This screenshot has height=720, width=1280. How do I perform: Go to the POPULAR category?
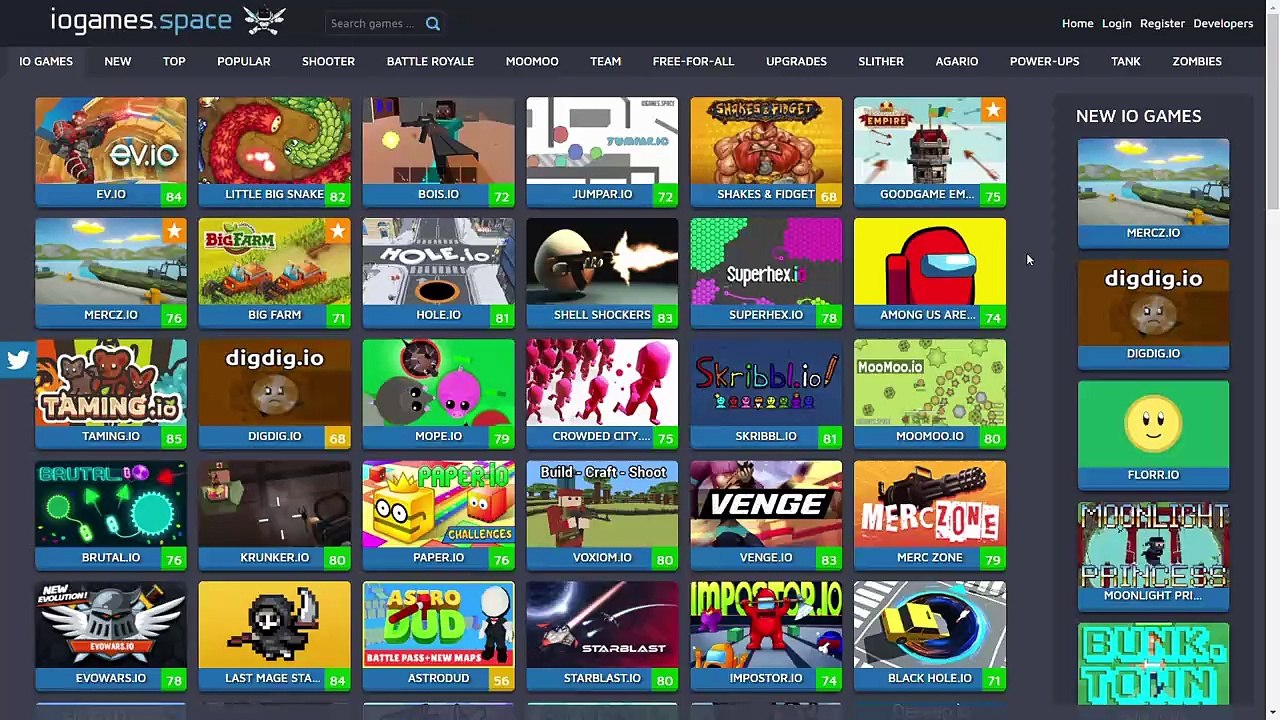pyautogui.click(x=244, y=61)
